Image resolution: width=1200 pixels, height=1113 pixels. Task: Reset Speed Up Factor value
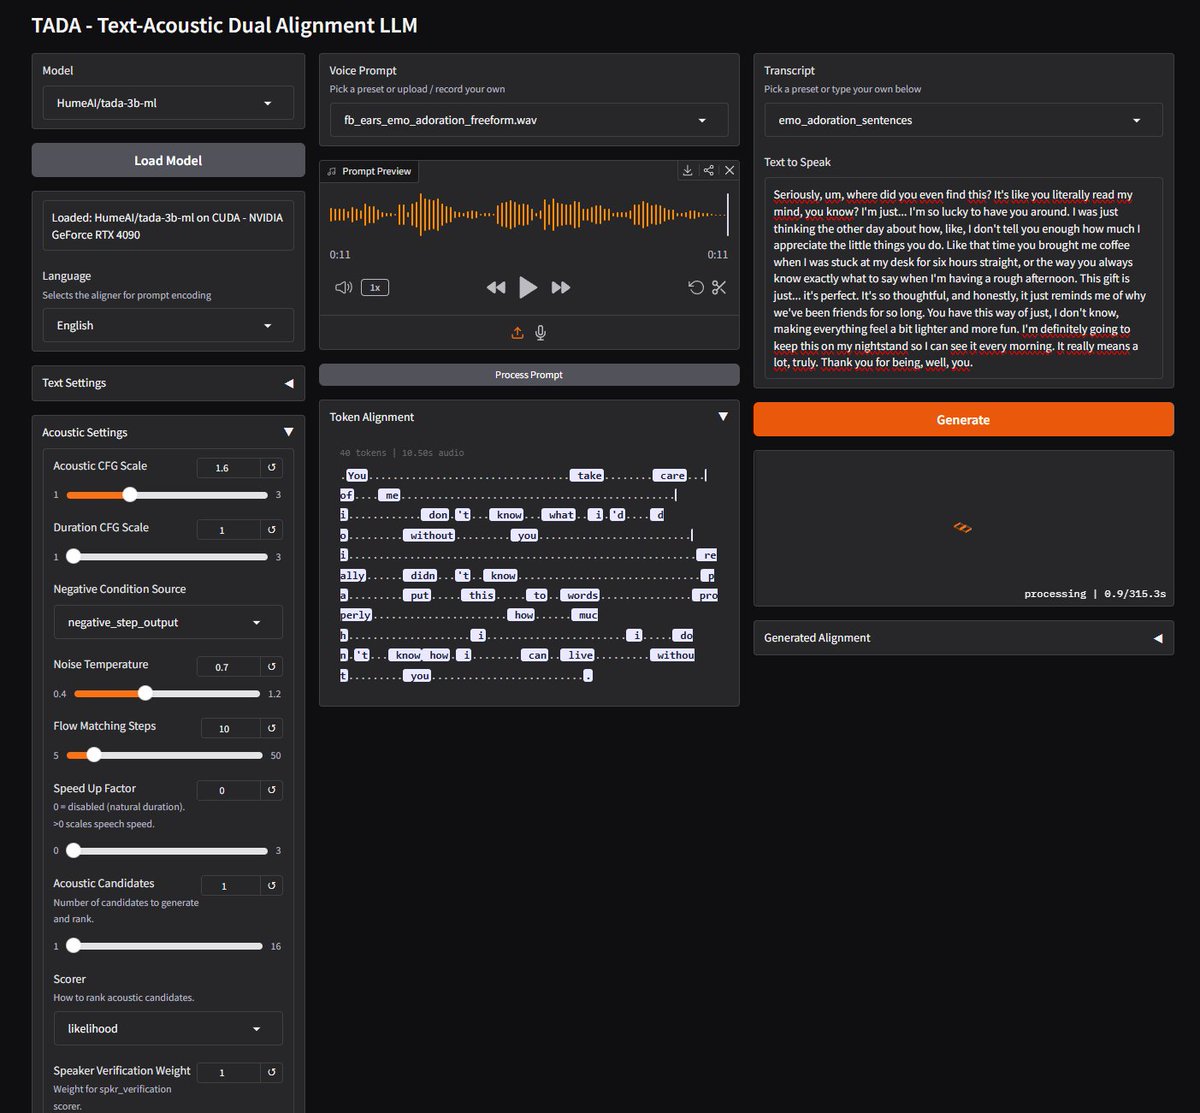pos(271,790)
